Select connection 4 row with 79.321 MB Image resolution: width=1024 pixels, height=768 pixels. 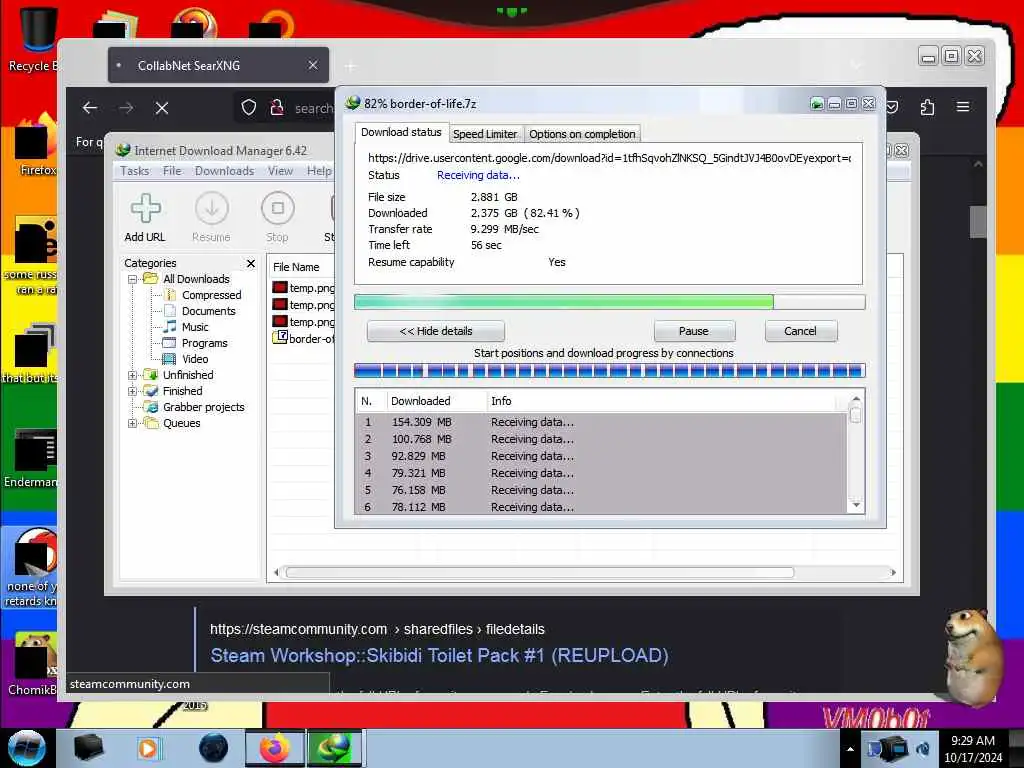[x=601, y=473]
